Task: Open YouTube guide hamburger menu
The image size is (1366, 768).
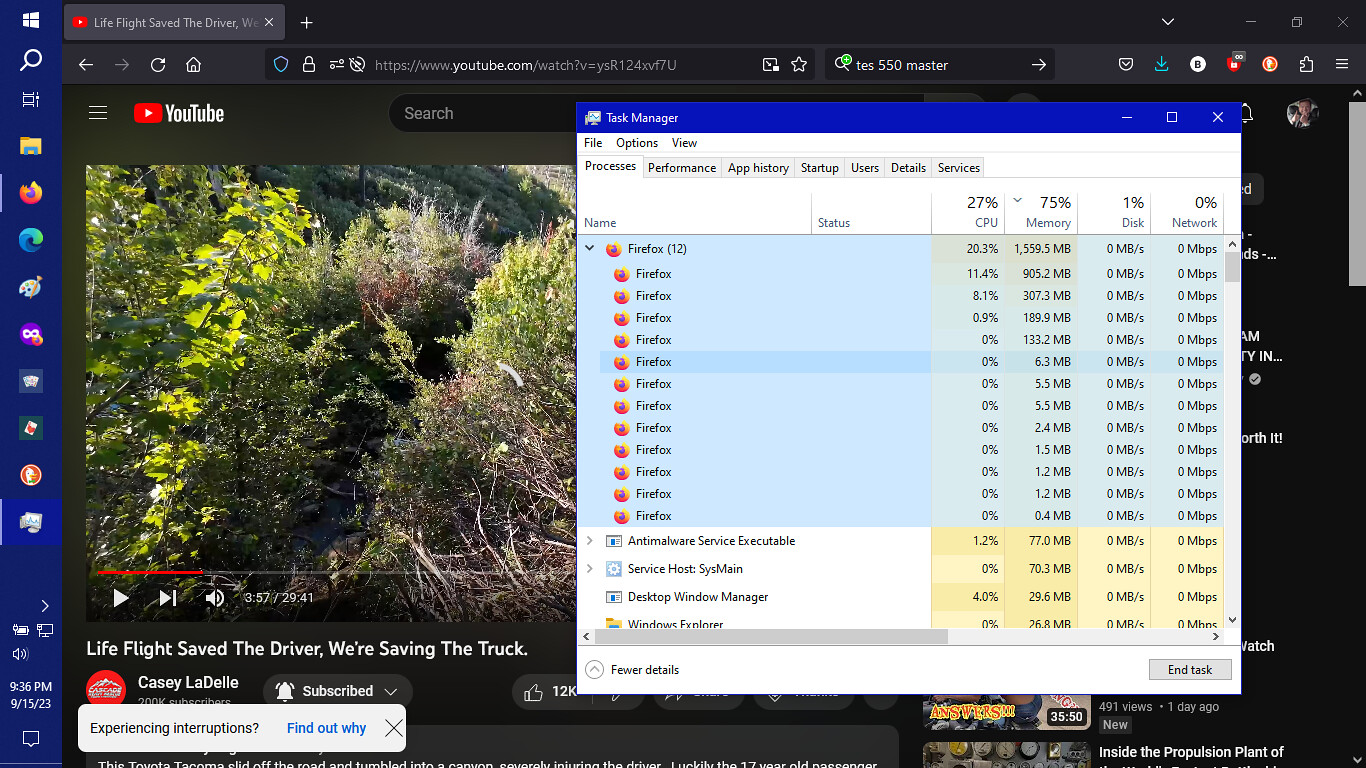Action: pos(98,113)
